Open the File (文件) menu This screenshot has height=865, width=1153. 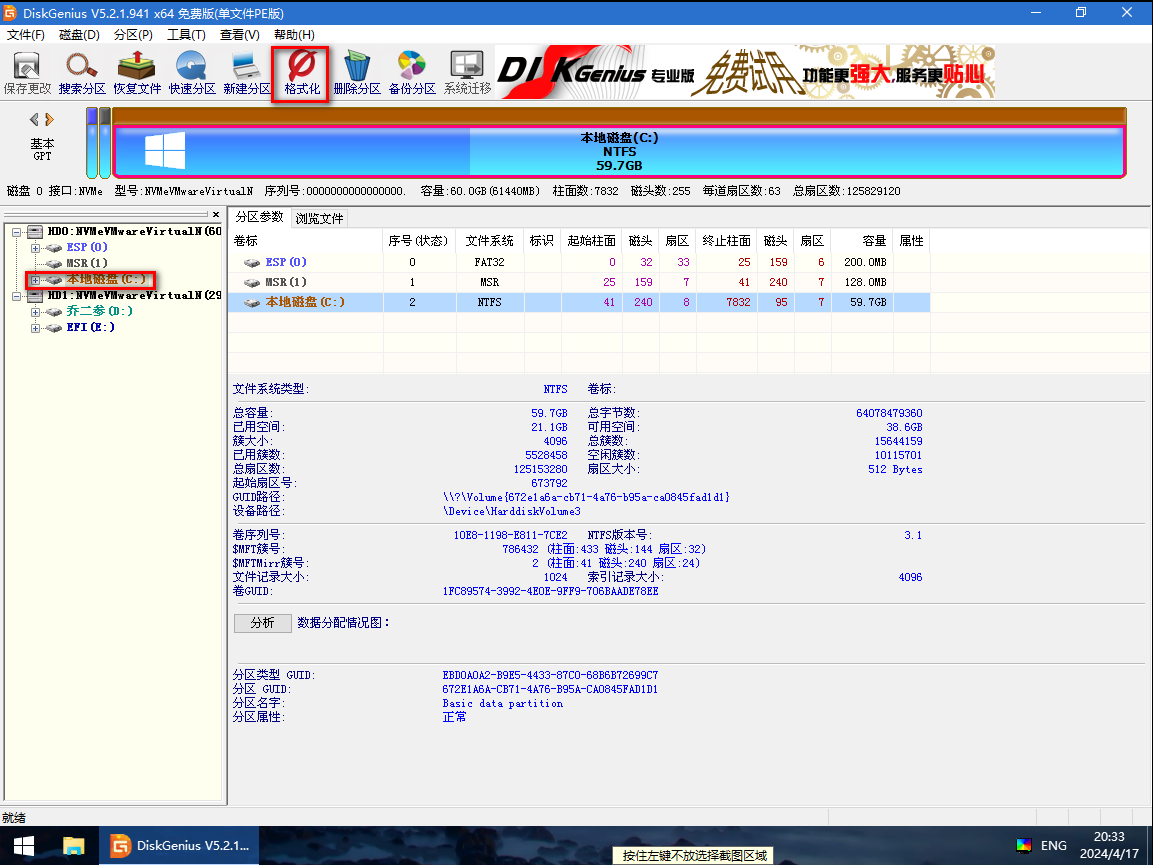[26, 35]
